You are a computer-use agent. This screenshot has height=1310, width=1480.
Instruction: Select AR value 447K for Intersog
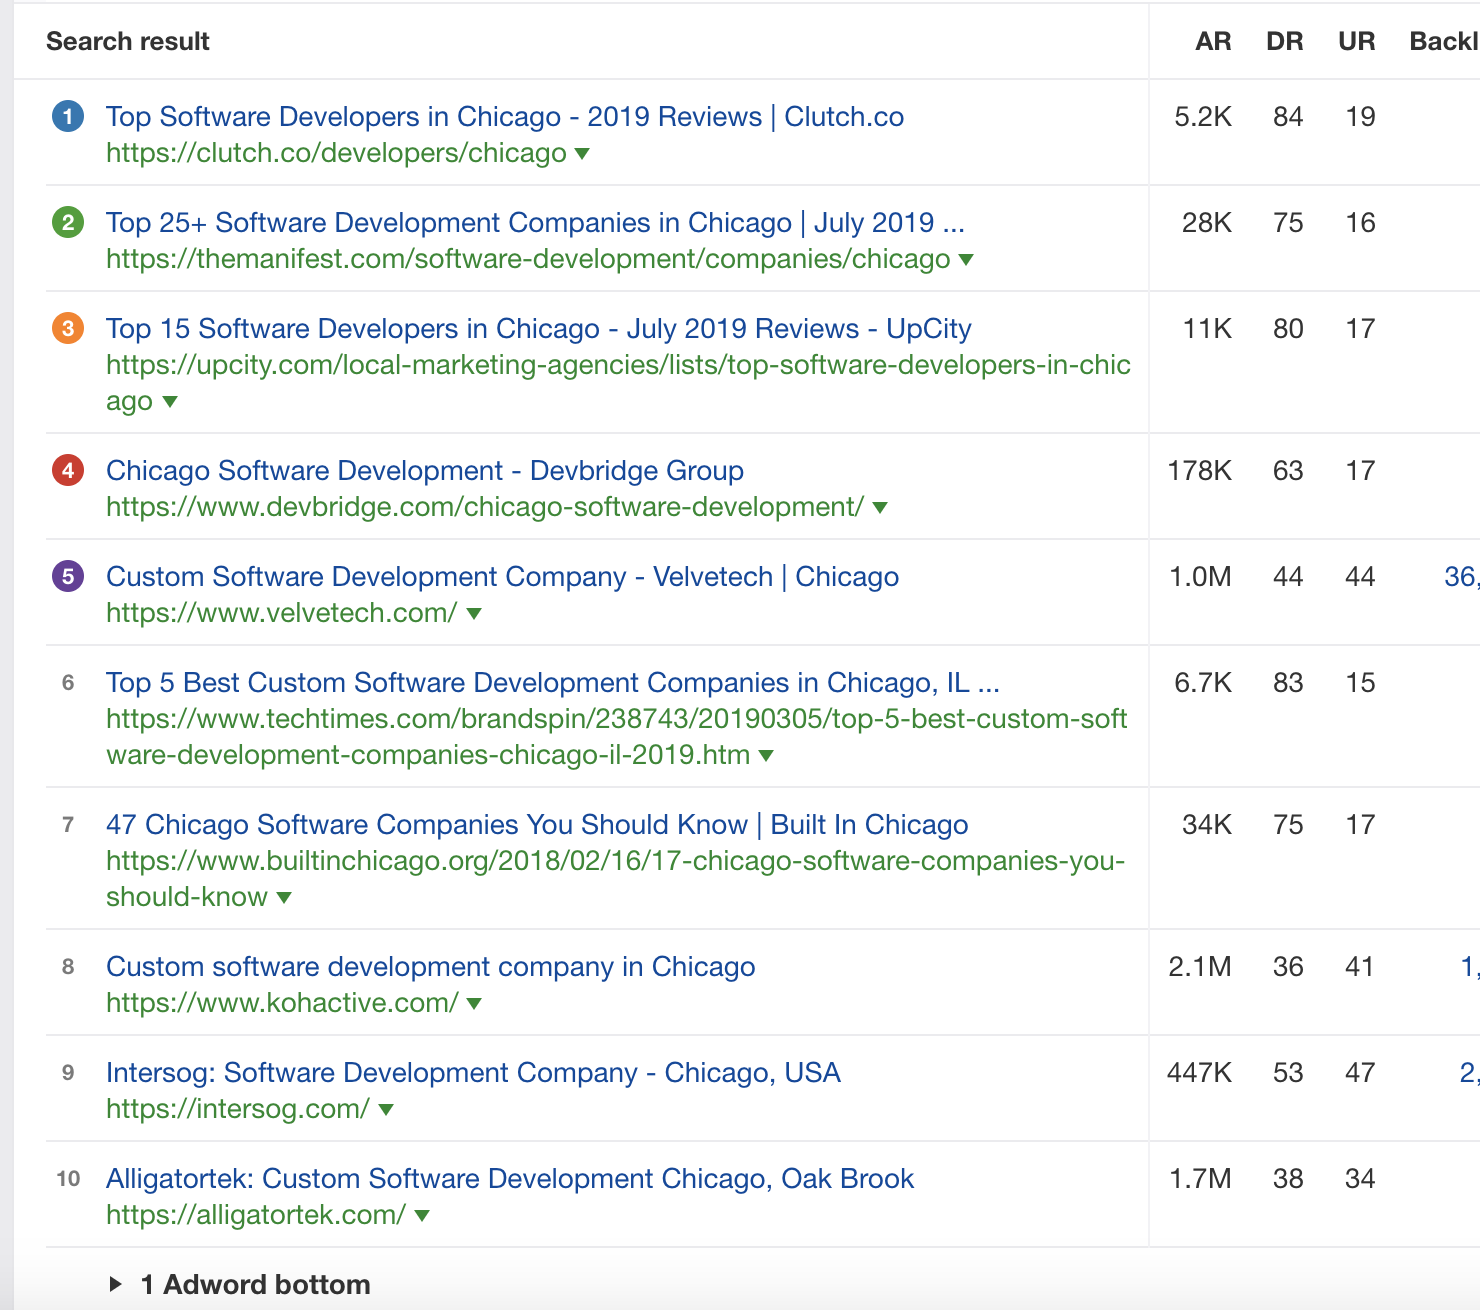(x=1200, y=1073)
